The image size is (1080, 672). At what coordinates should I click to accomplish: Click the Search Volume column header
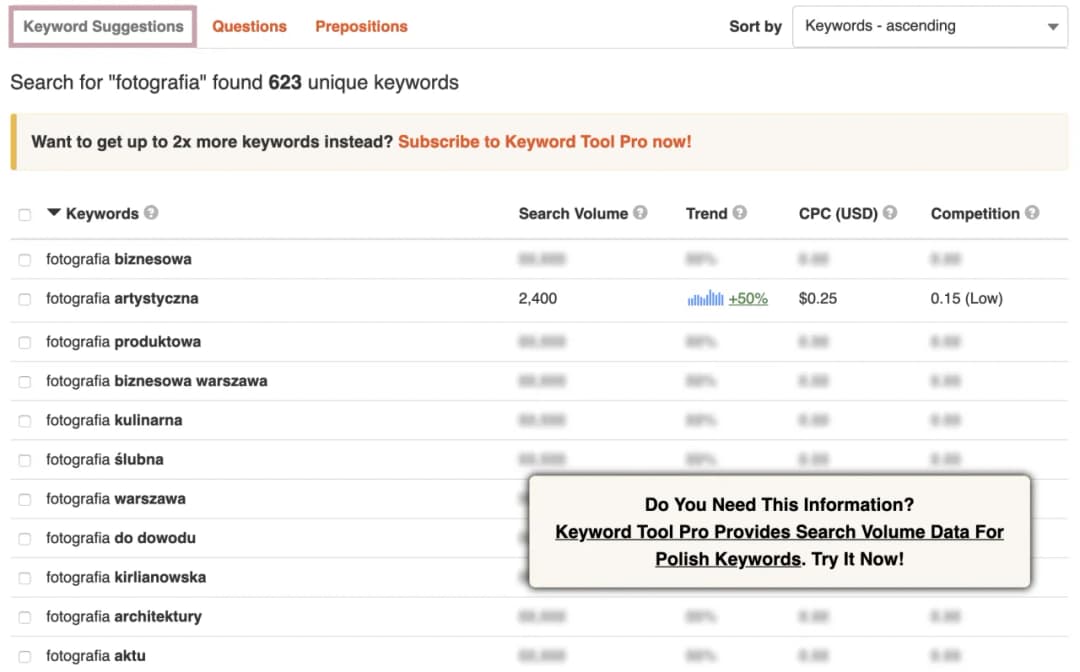[572, 213]
